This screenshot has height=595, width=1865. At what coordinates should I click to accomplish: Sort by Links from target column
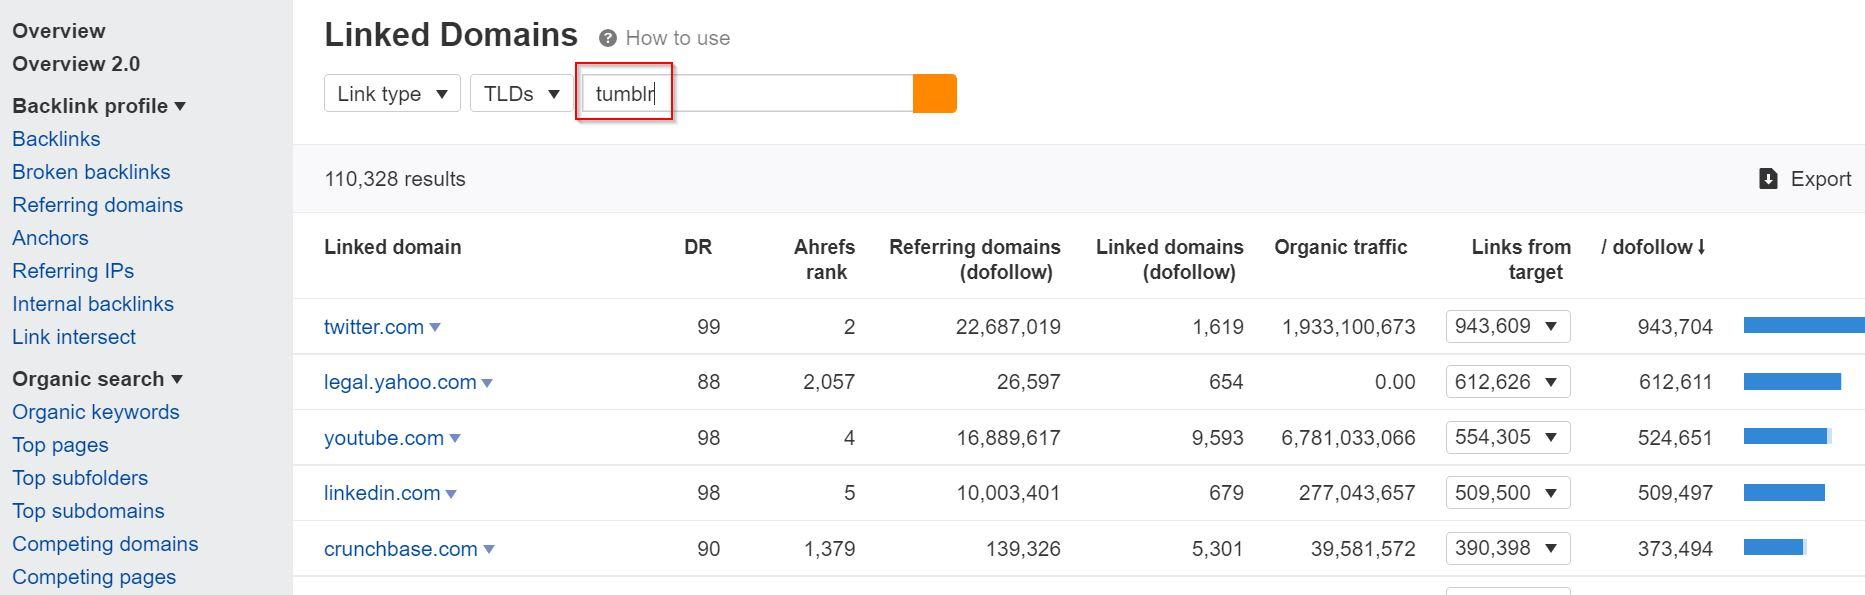[x=1521, y=259]
